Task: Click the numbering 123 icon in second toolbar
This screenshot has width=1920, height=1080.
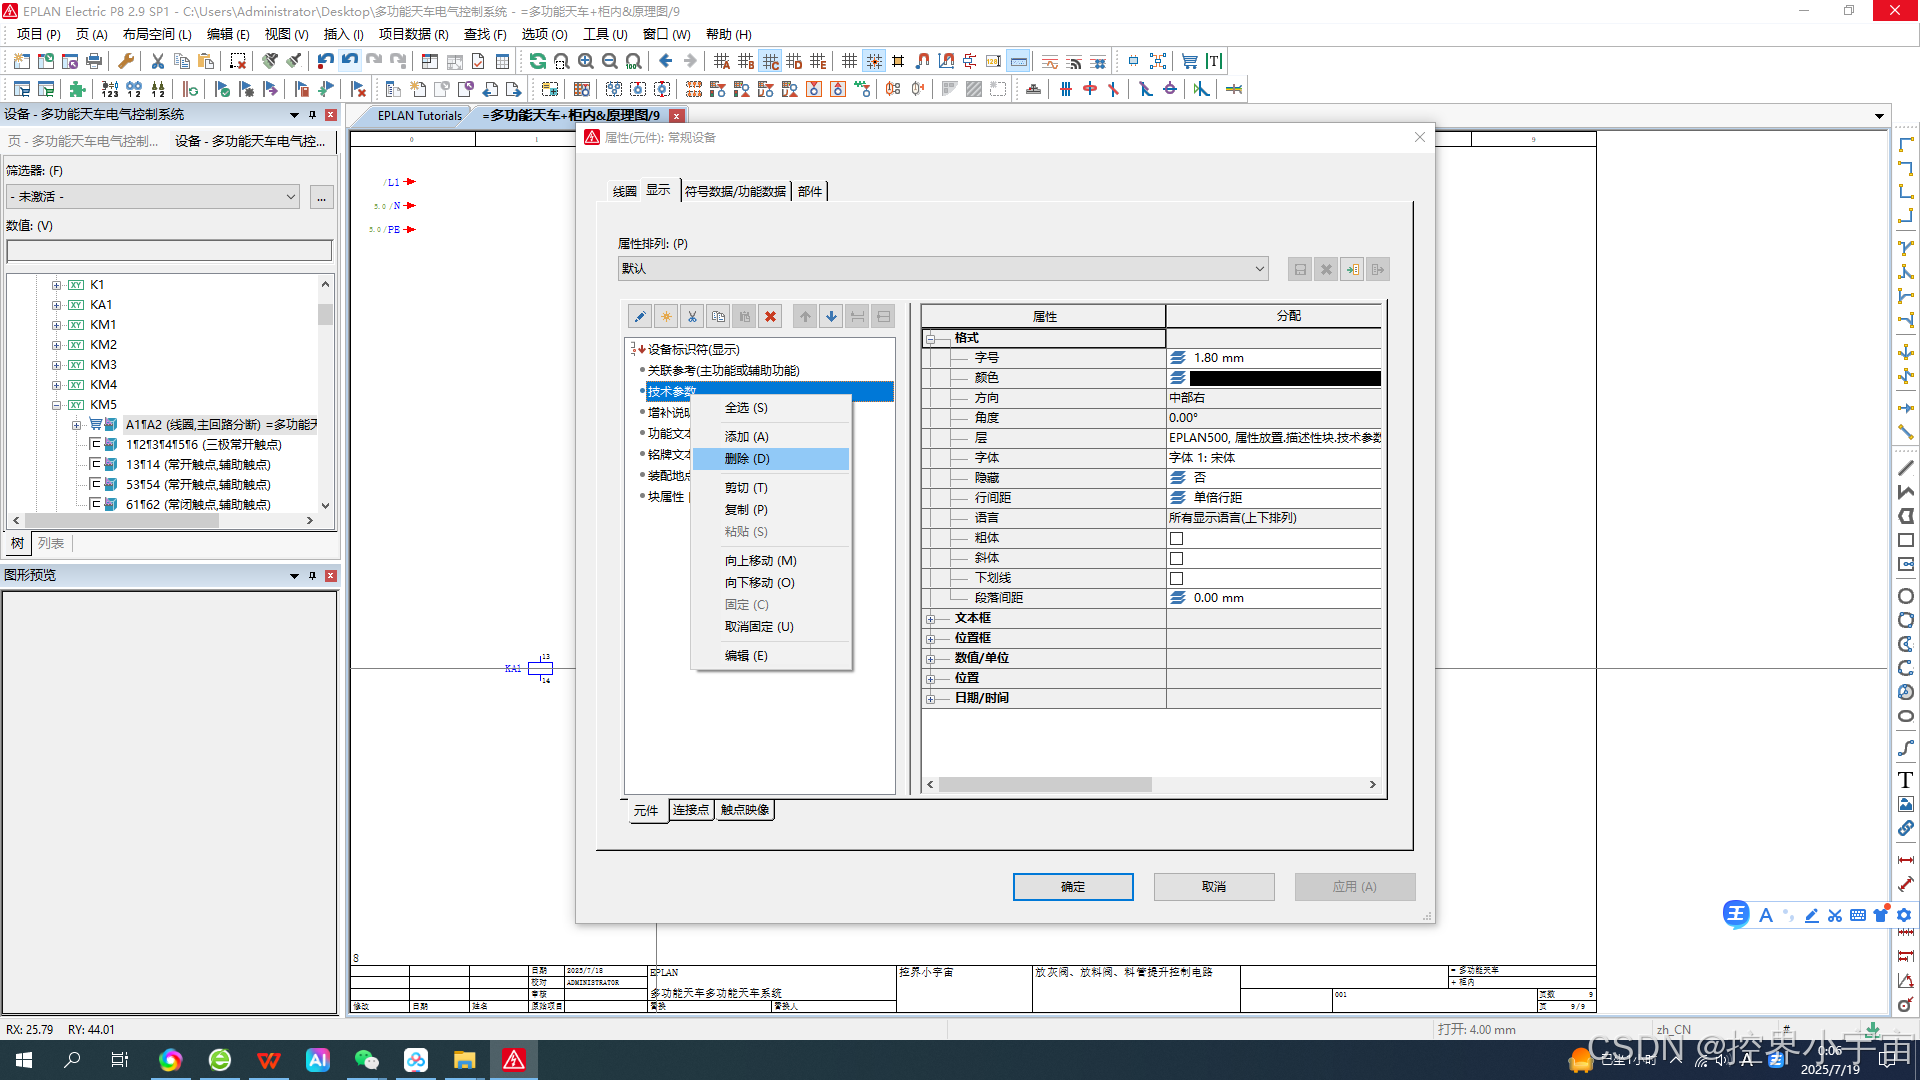Action: coord(110,89)
